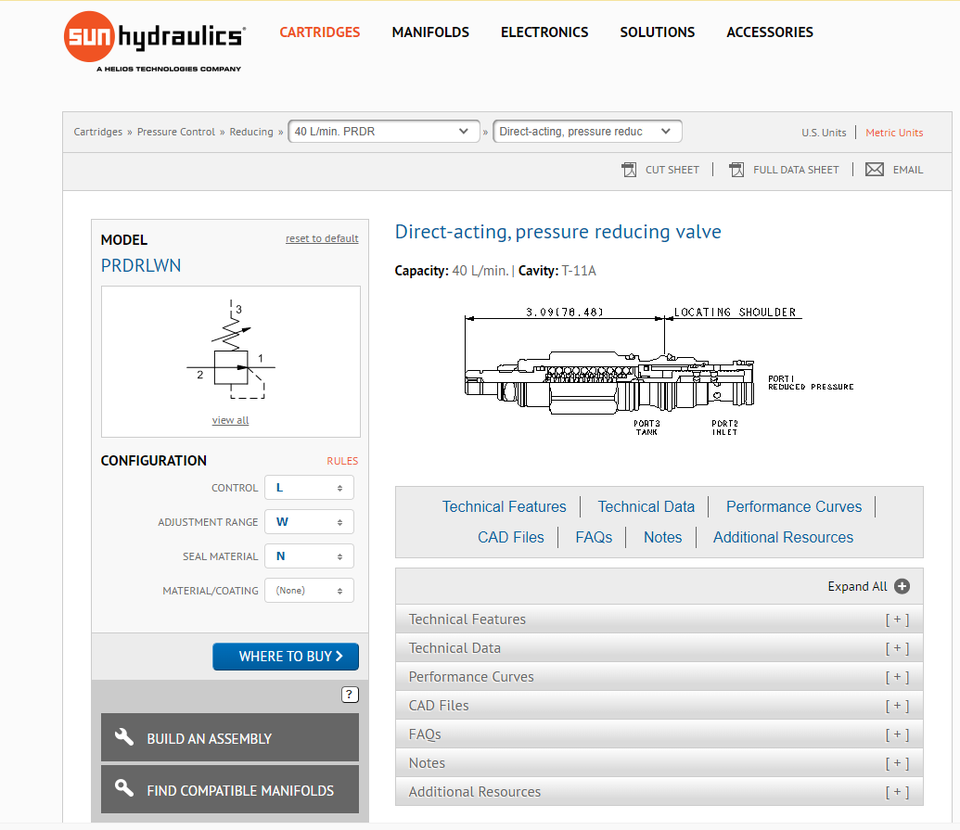960x830 pixels.
Task: Go to Cartridges breadcrumb
Action: (98, 132)
